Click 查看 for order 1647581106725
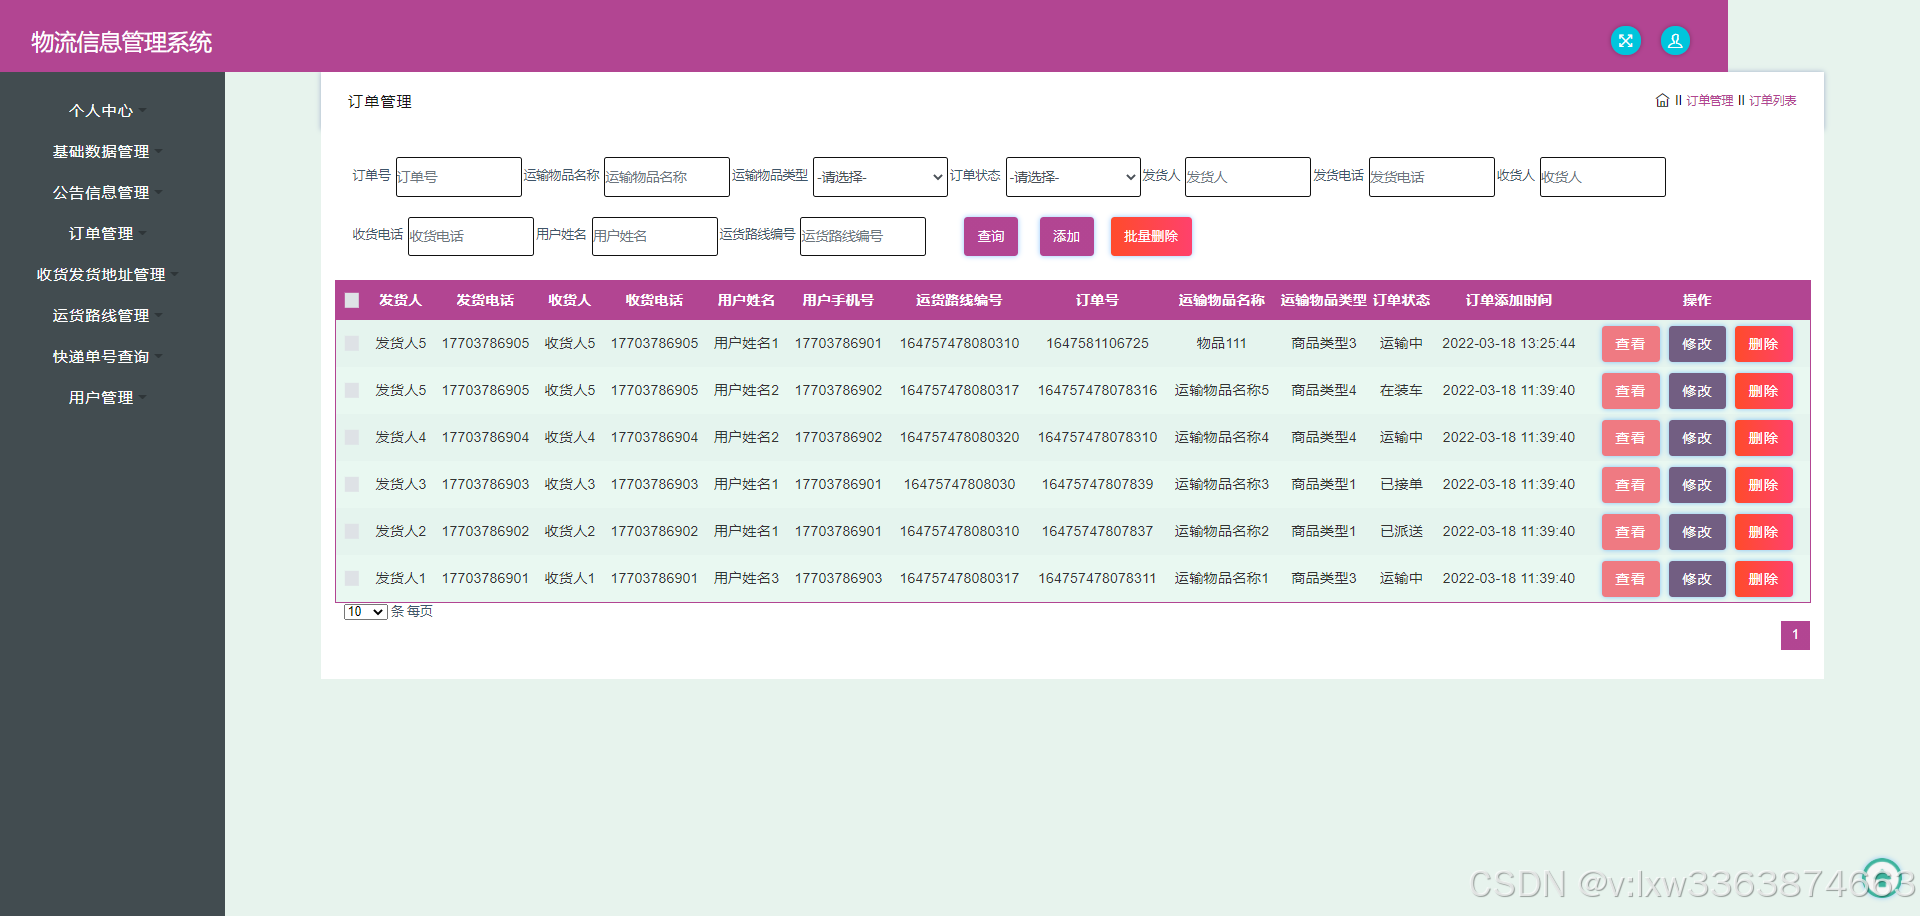 pos(1630,344)
